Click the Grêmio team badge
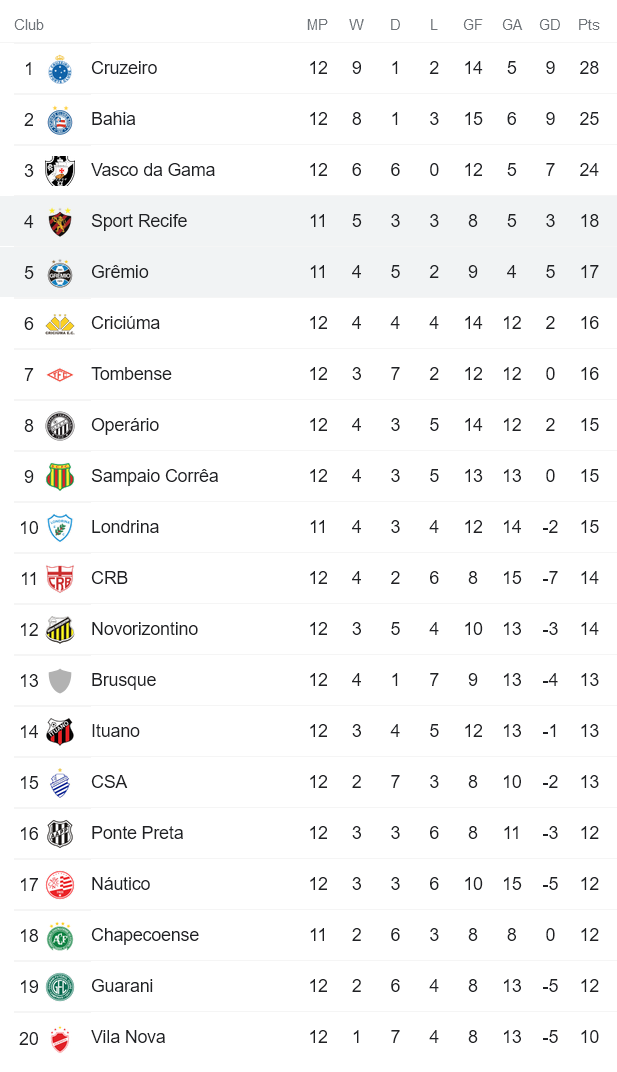Viewport: 617px width, 1072px height. click(60, 272)
